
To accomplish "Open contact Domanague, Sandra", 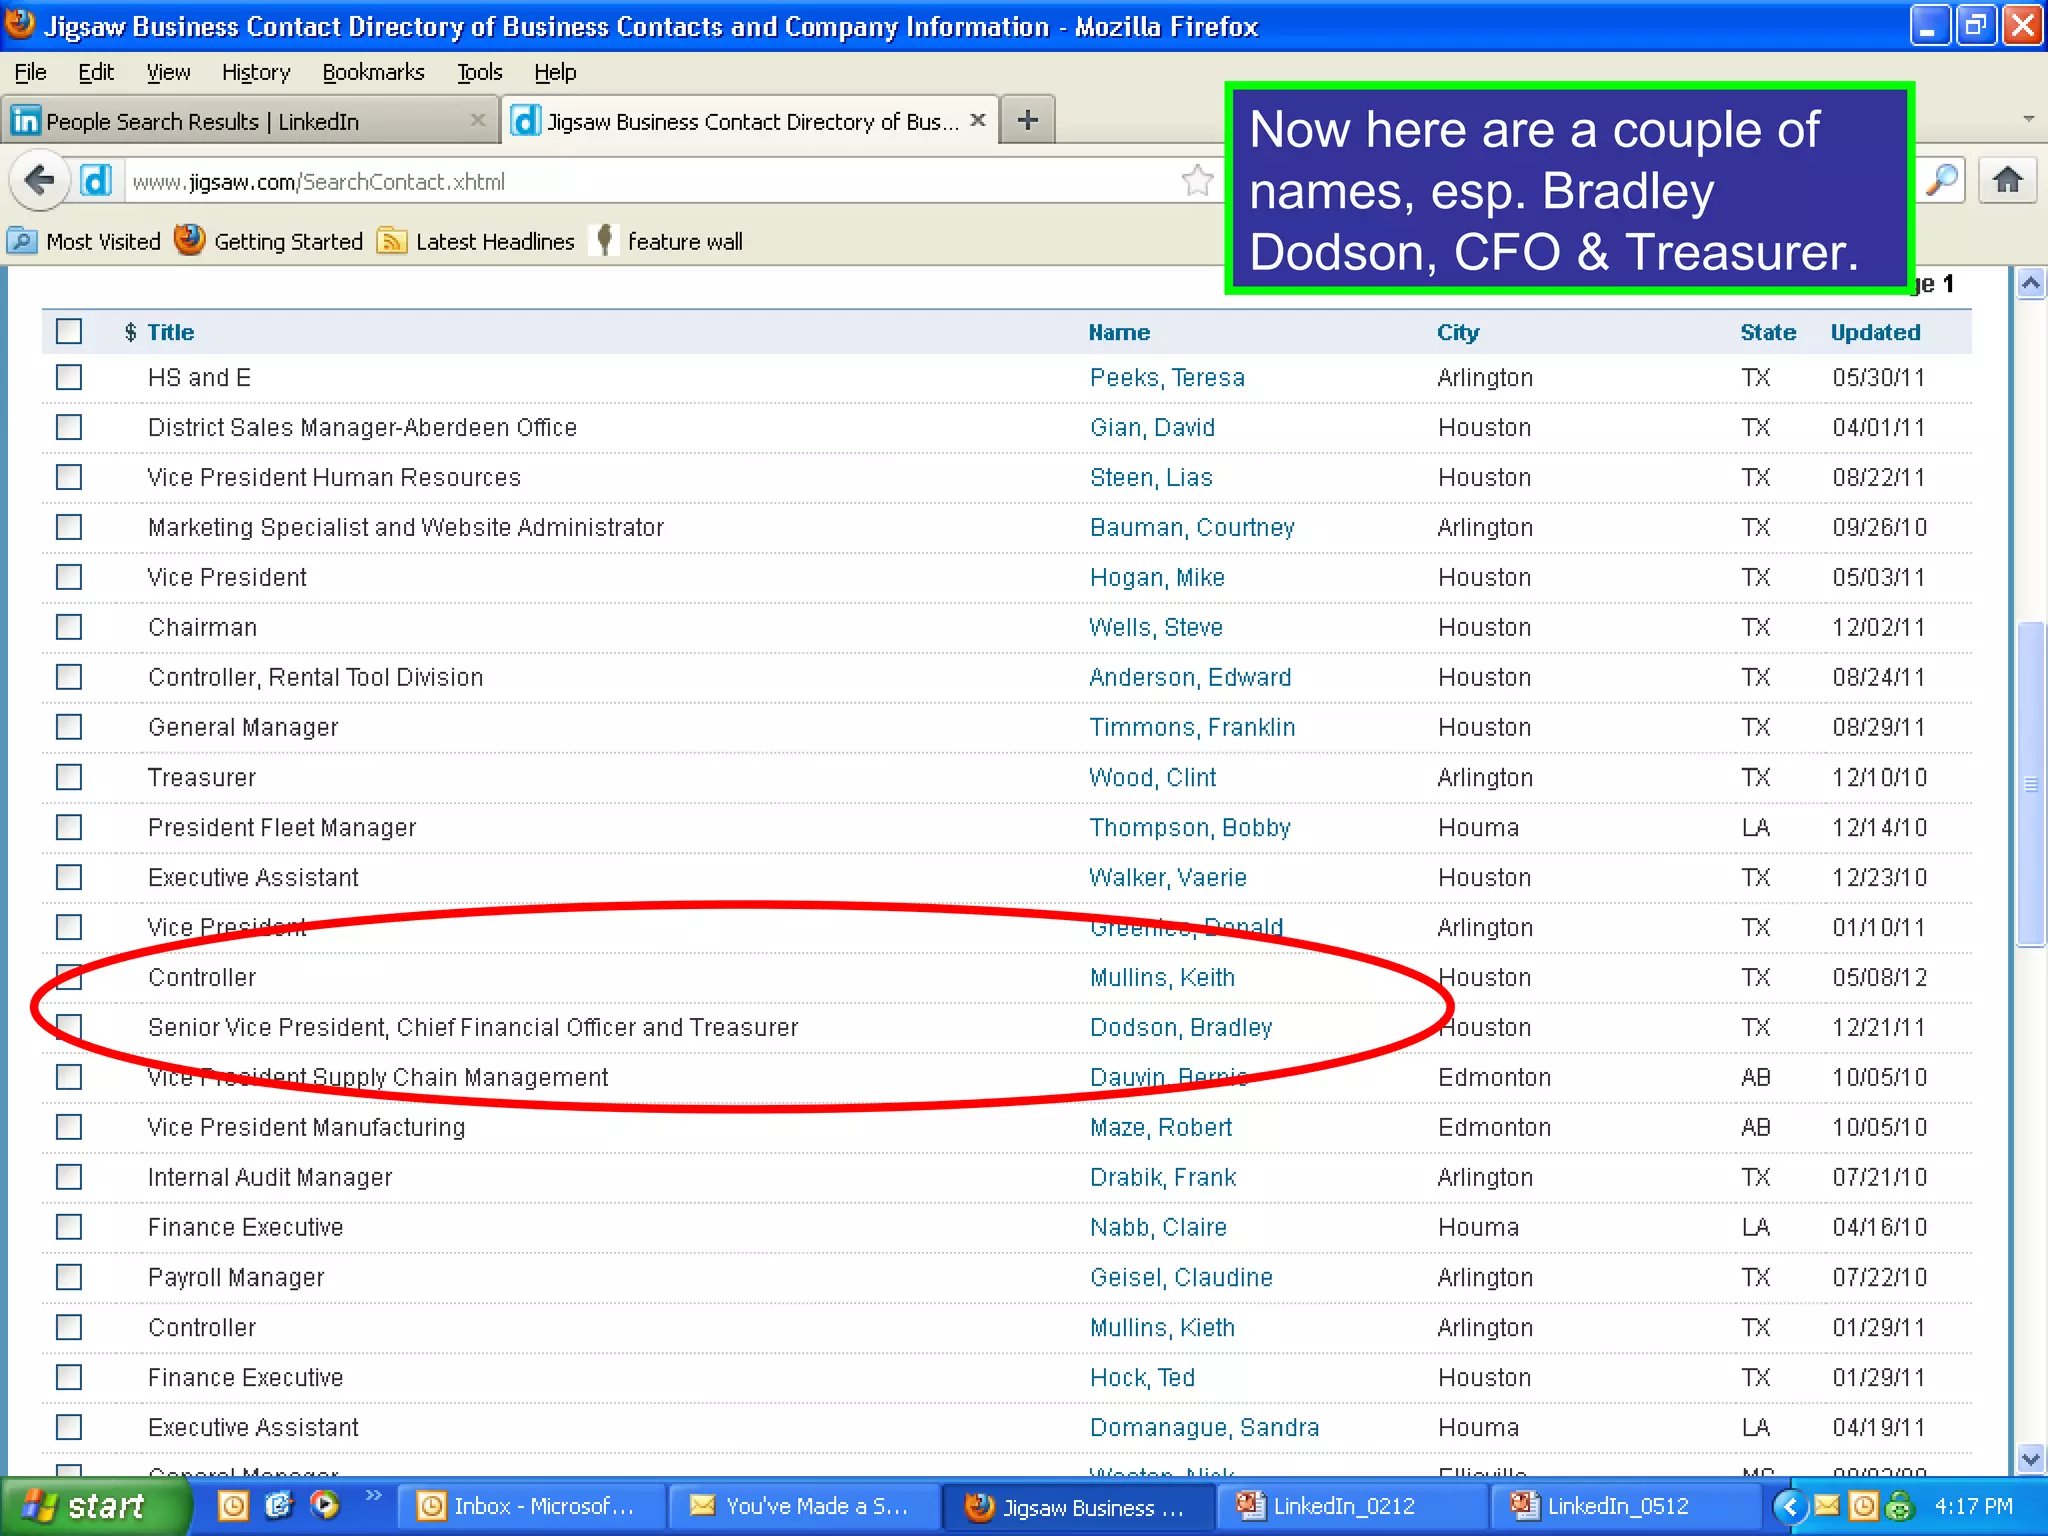I will [1204, 1427].
